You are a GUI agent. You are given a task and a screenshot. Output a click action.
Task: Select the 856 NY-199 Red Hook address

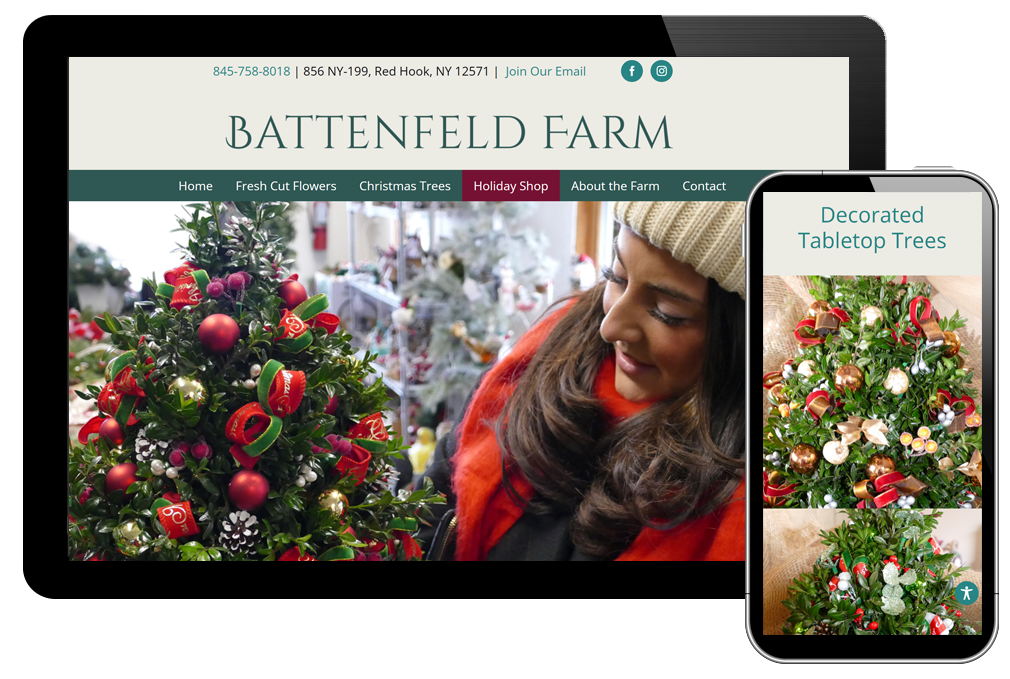pyautogui.click(x=396, y=72)
